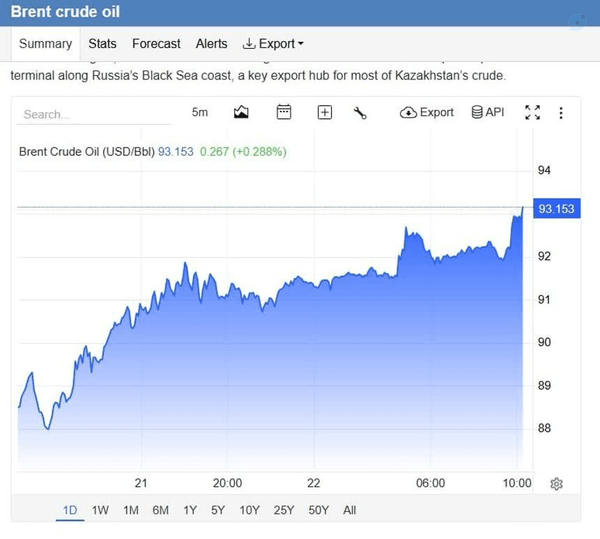Go to the Alerts tab
This screenshot has width=600, height=539.
pos(211,44)
